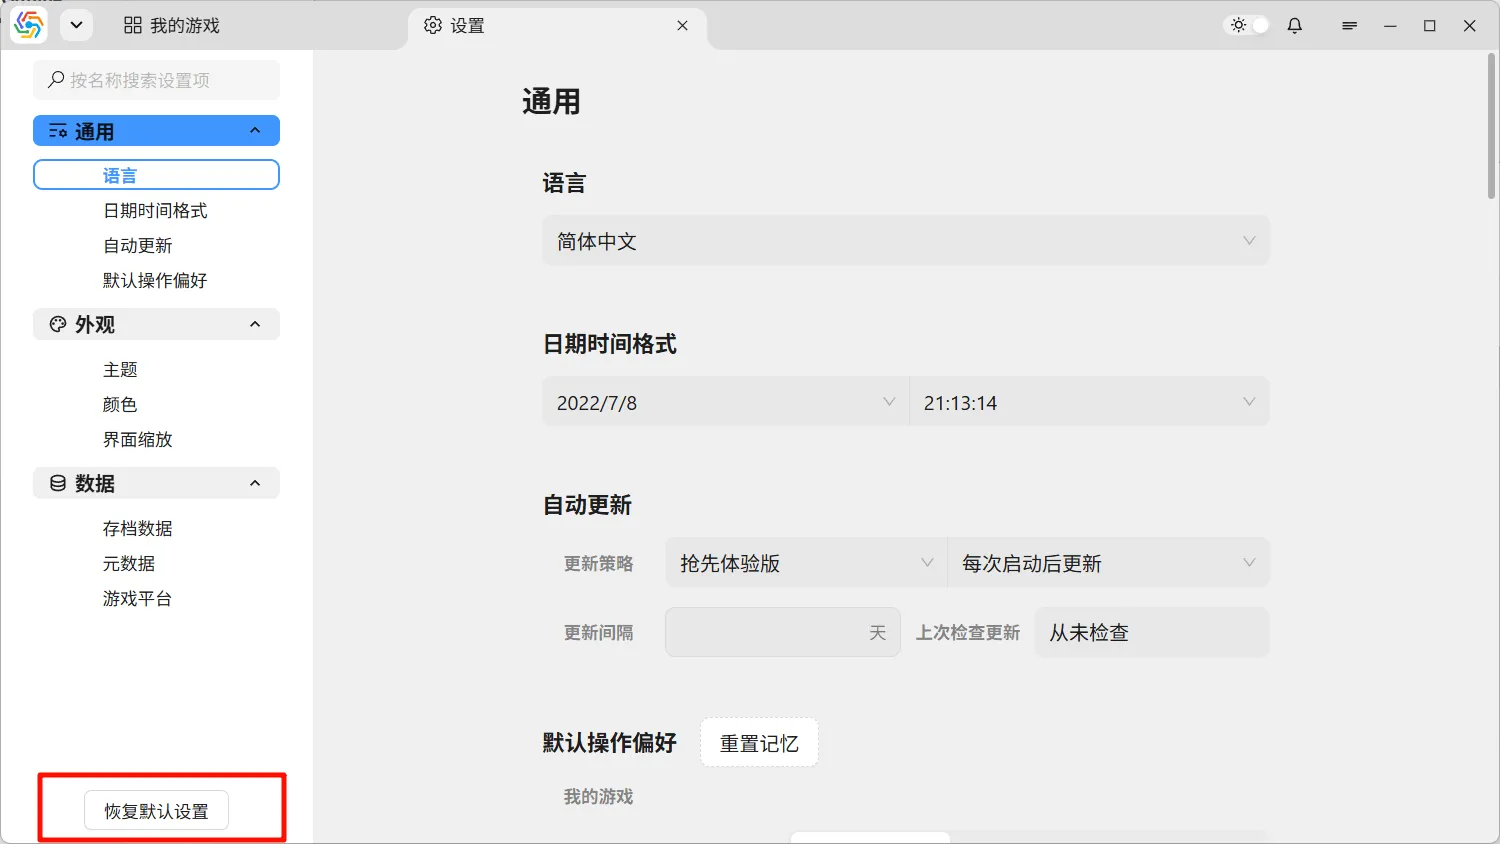
Task: Click the app logo icon
Action: tap(28, 26)
